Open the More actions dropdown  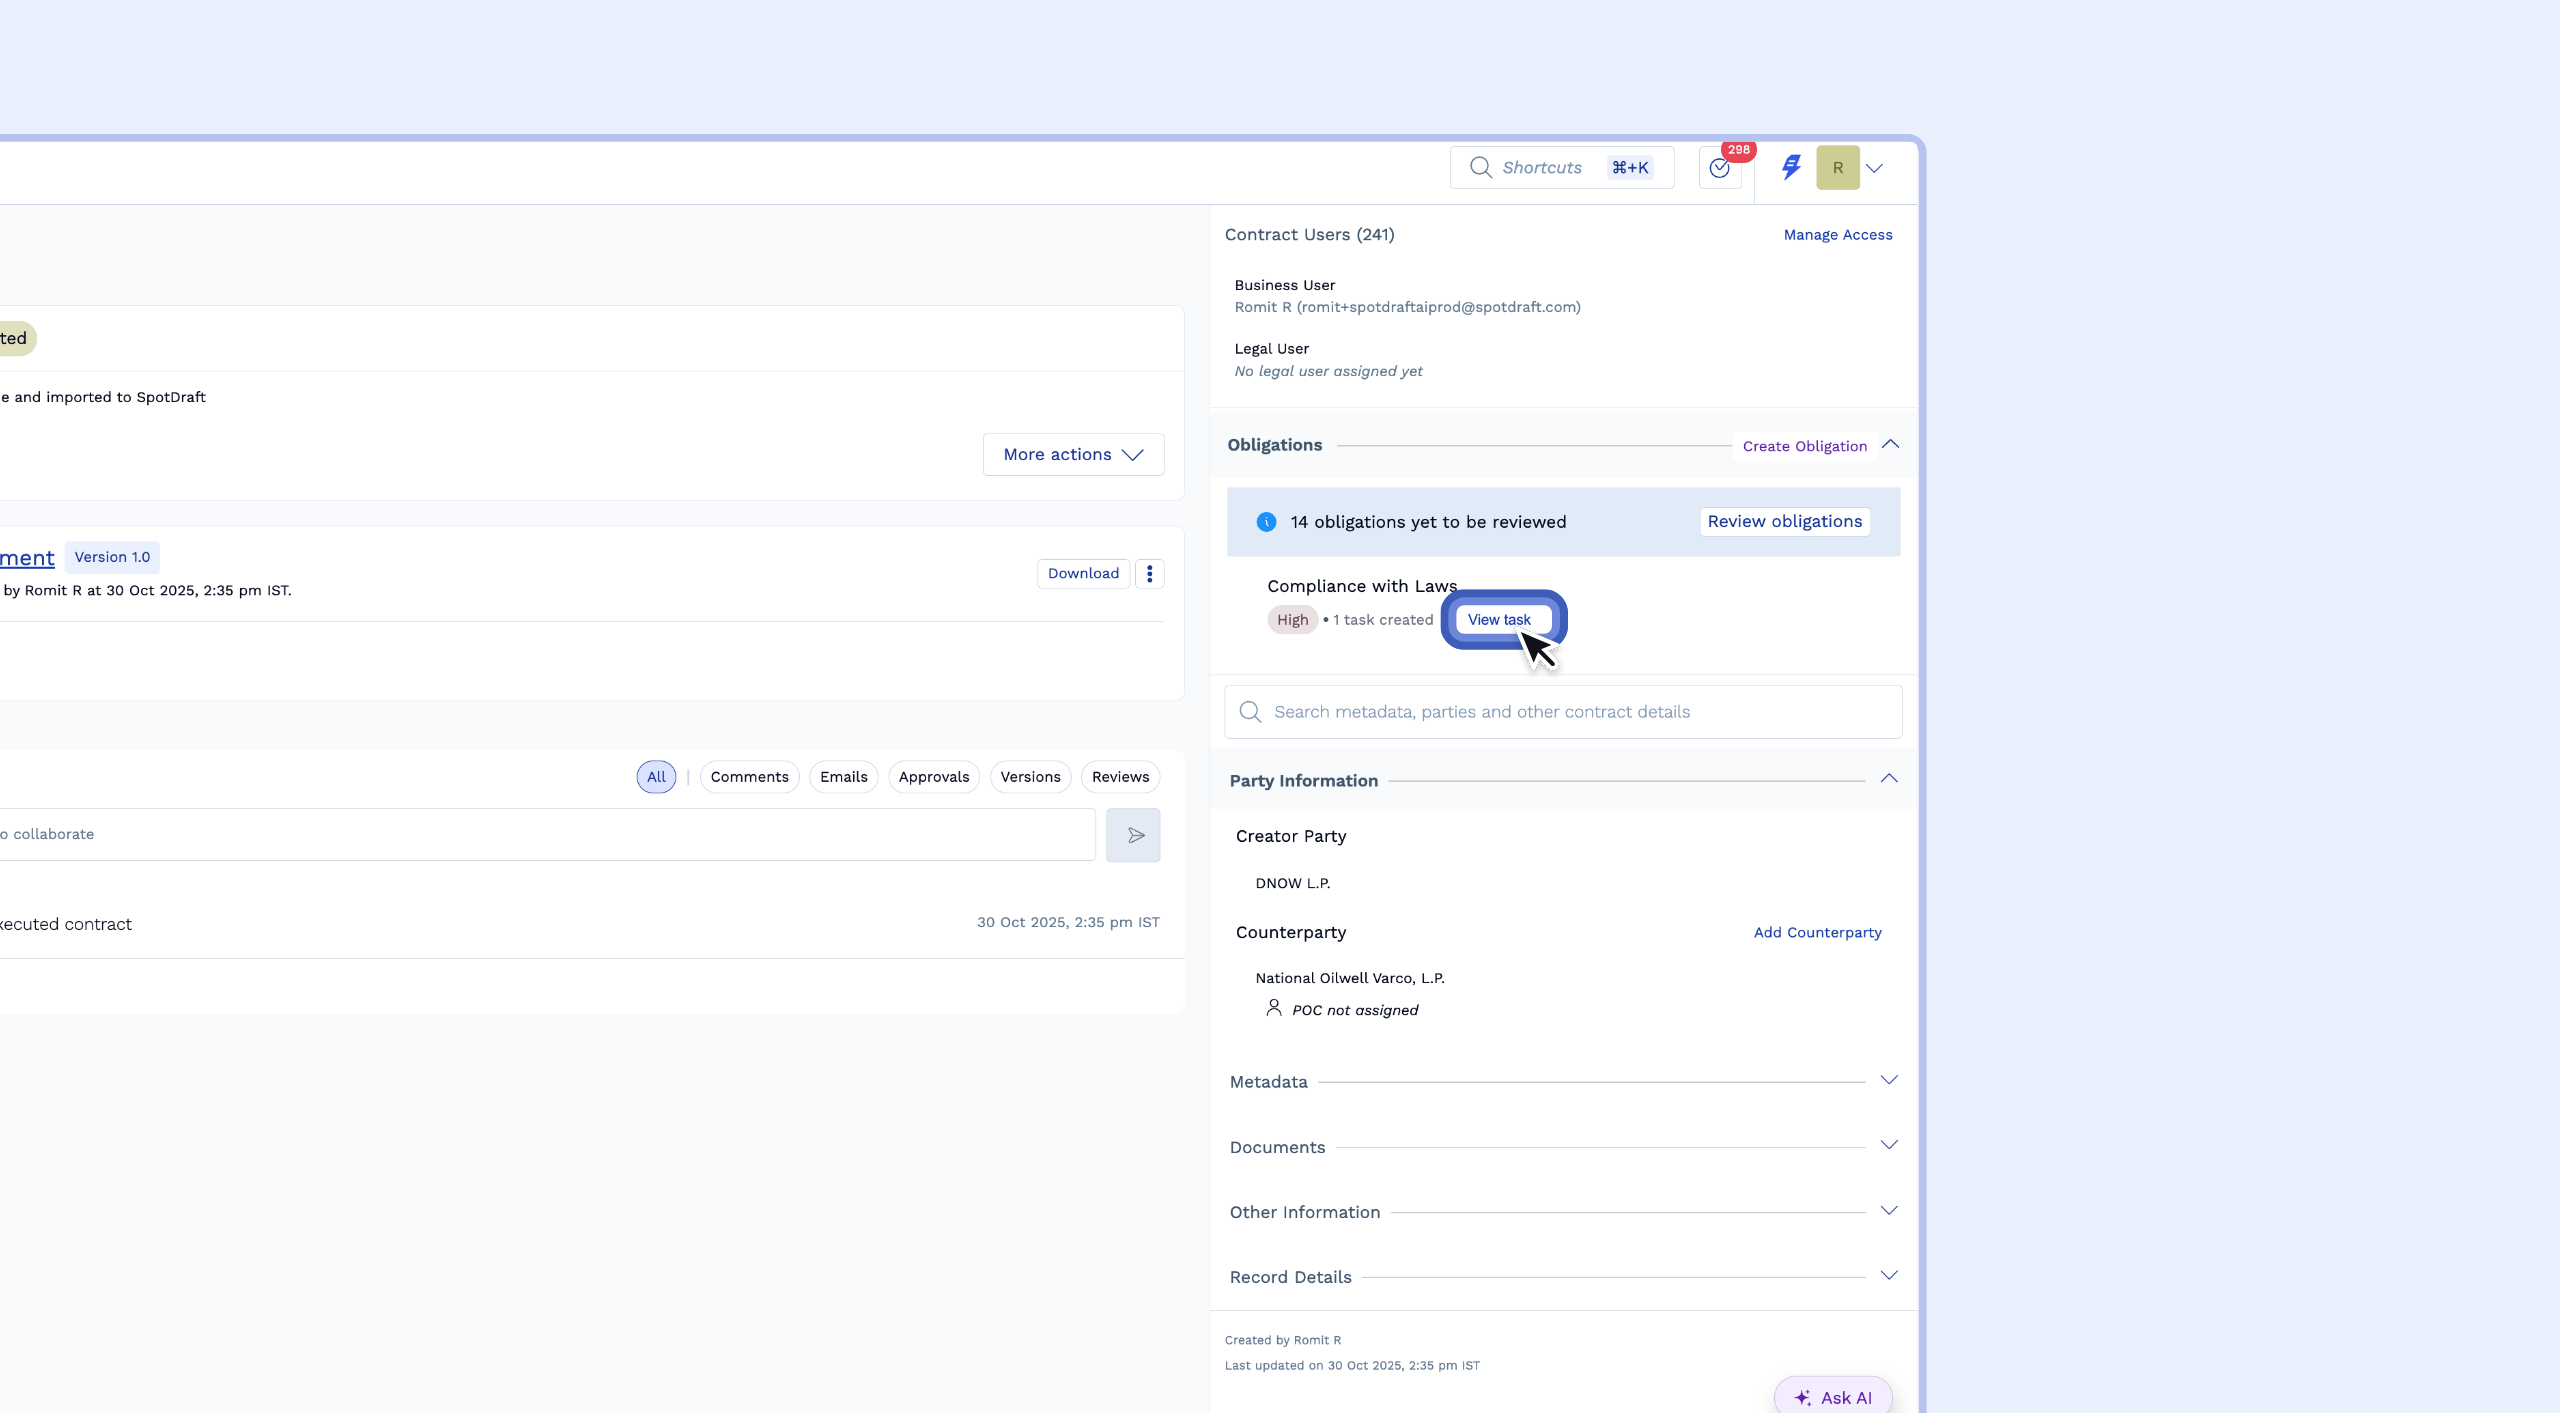coord(1073,454)
